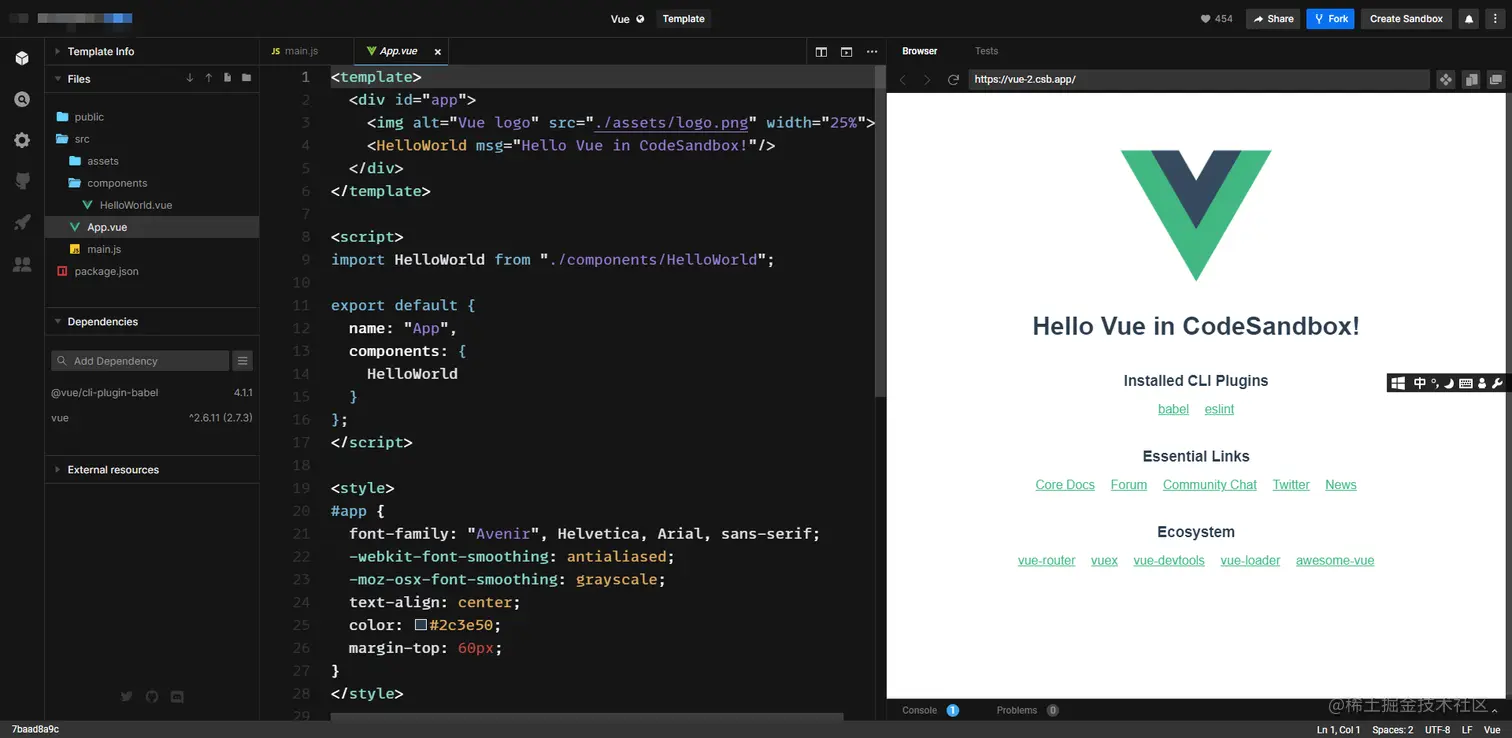Click the Template badge in title bar
The image size is (1512, 738).
(x=683, y=19)
